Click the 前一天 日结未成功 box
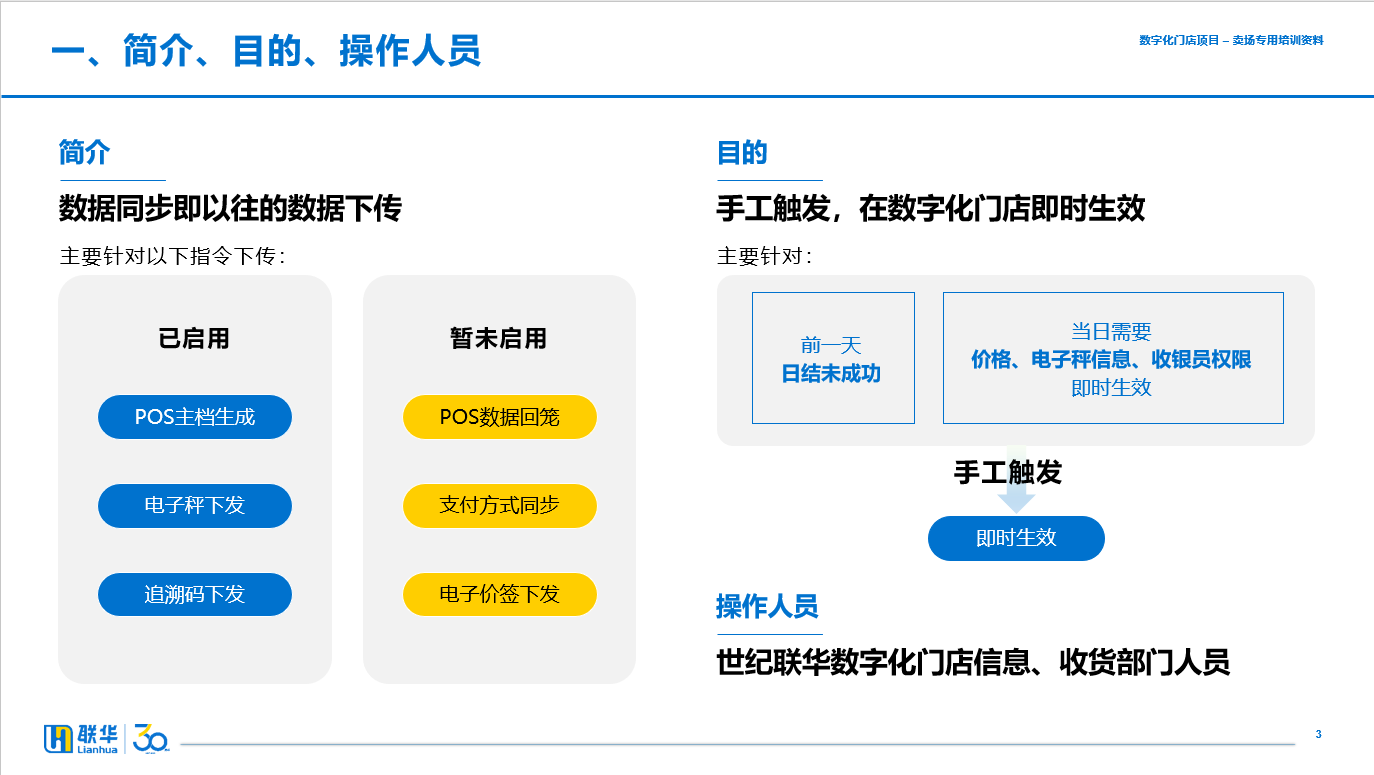 833,358
